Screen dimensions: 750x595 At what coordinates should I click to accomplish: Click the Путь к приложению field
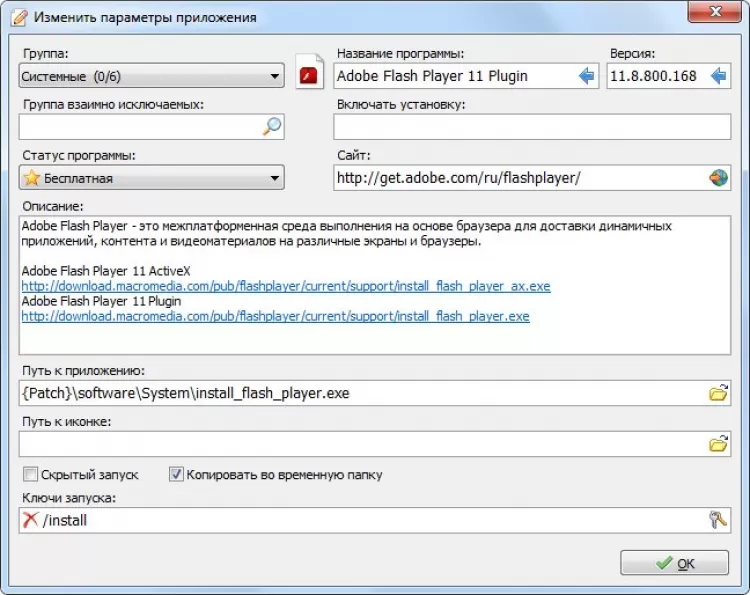tap(375, 393)
